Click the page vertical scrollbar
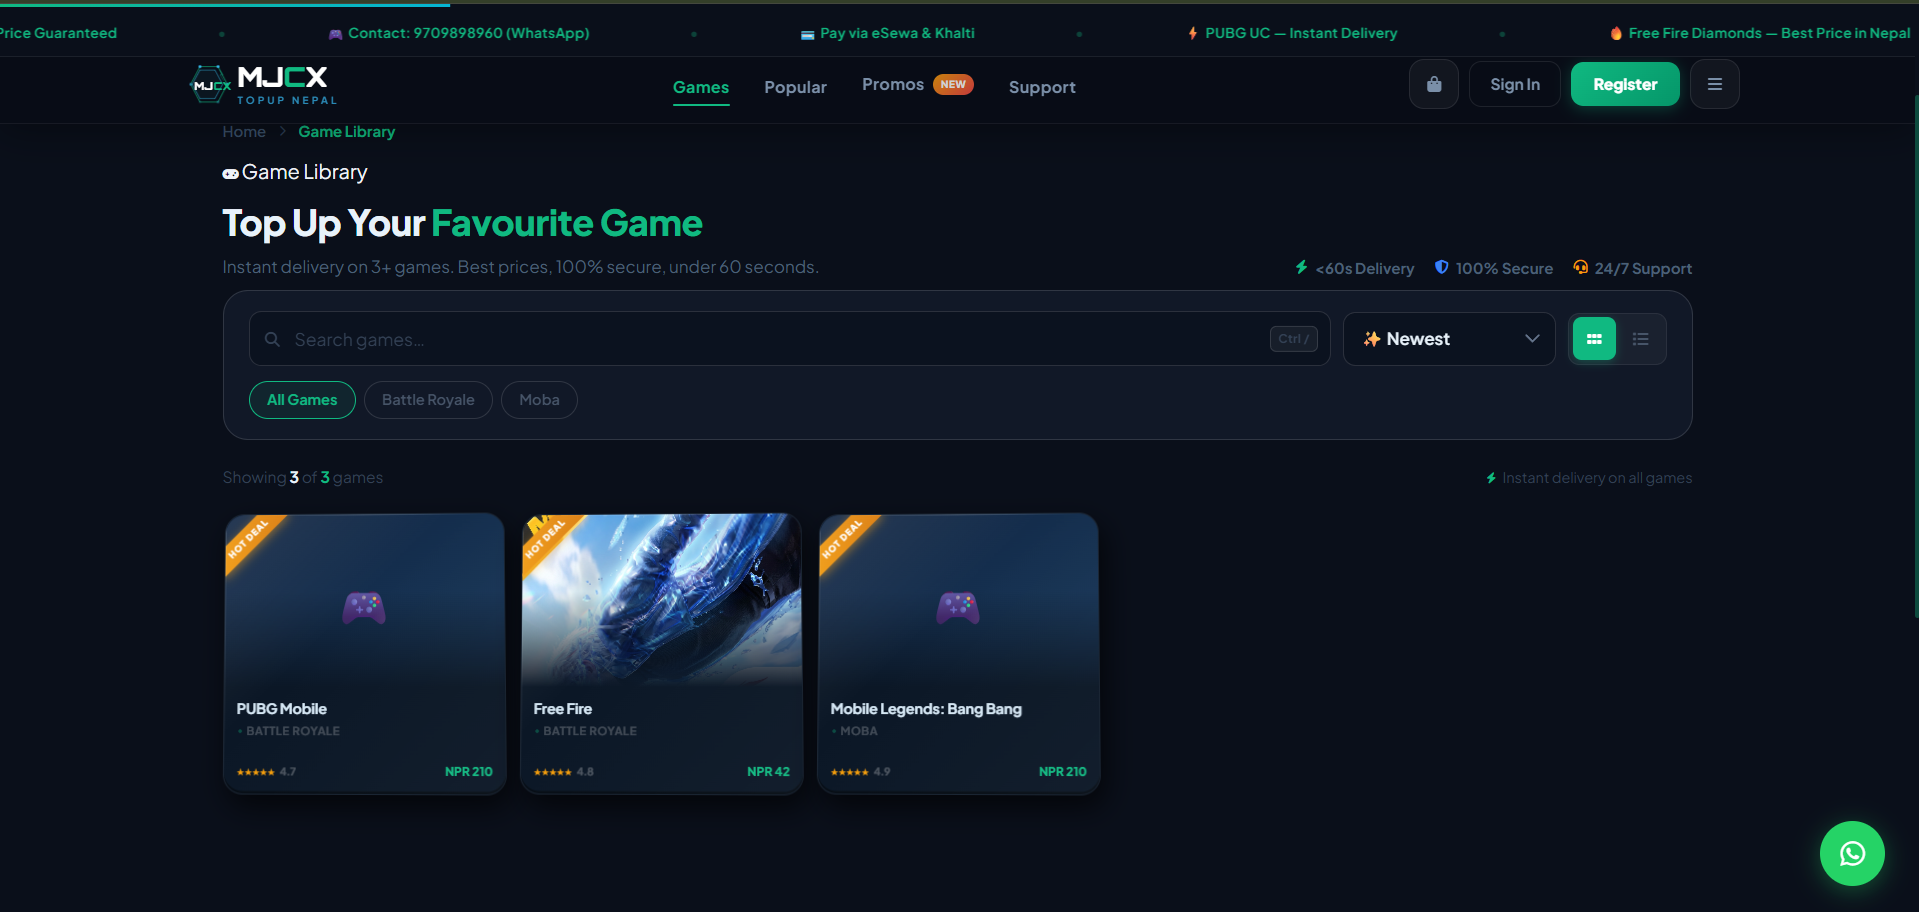 pos(1915,356)
